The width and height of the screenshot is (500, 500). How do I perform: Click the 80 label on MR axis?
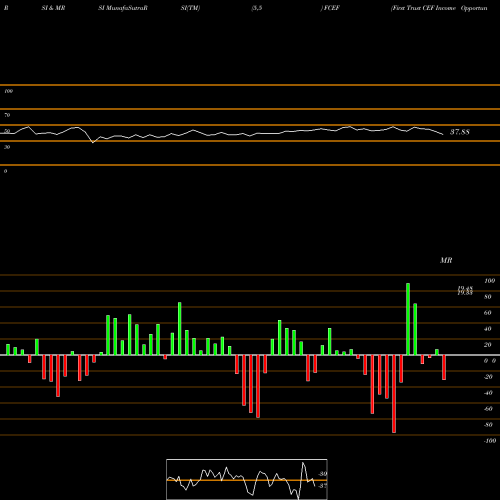488,297
